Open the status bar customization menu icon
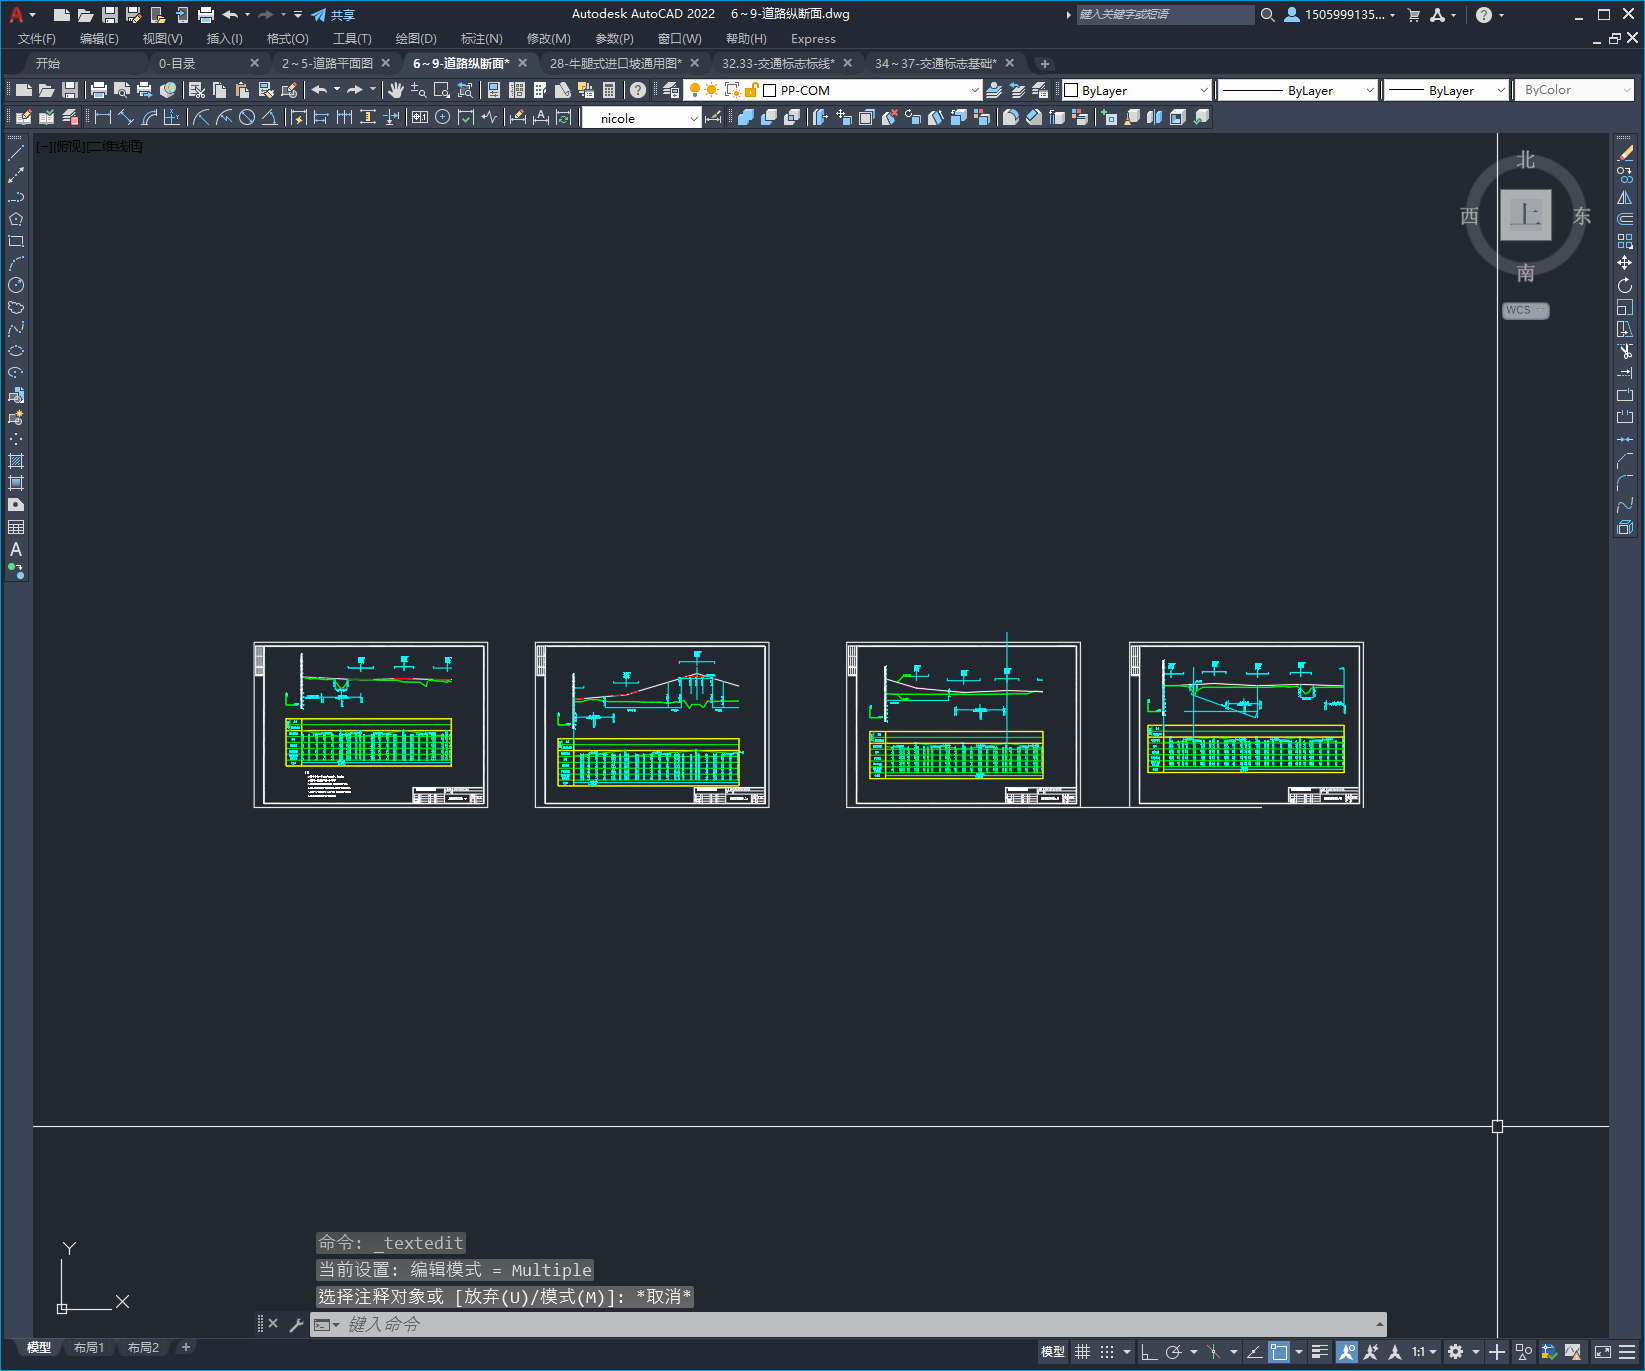Screen dimensions: 1645x1371 coord(1627,1352)
